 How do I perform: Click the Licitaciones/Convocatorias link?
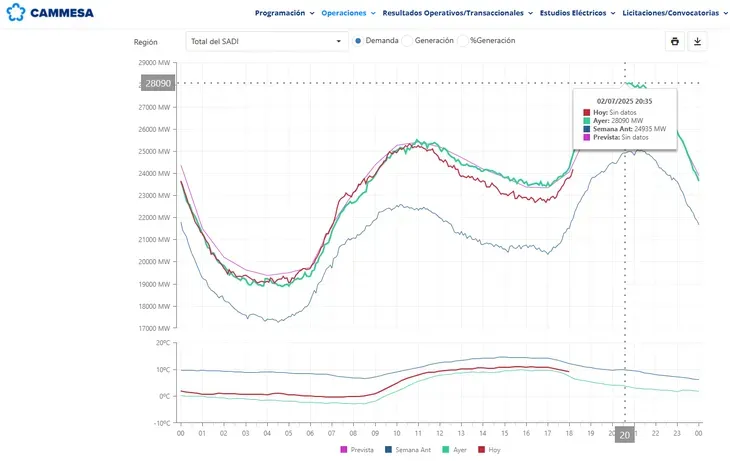point(669,13)
